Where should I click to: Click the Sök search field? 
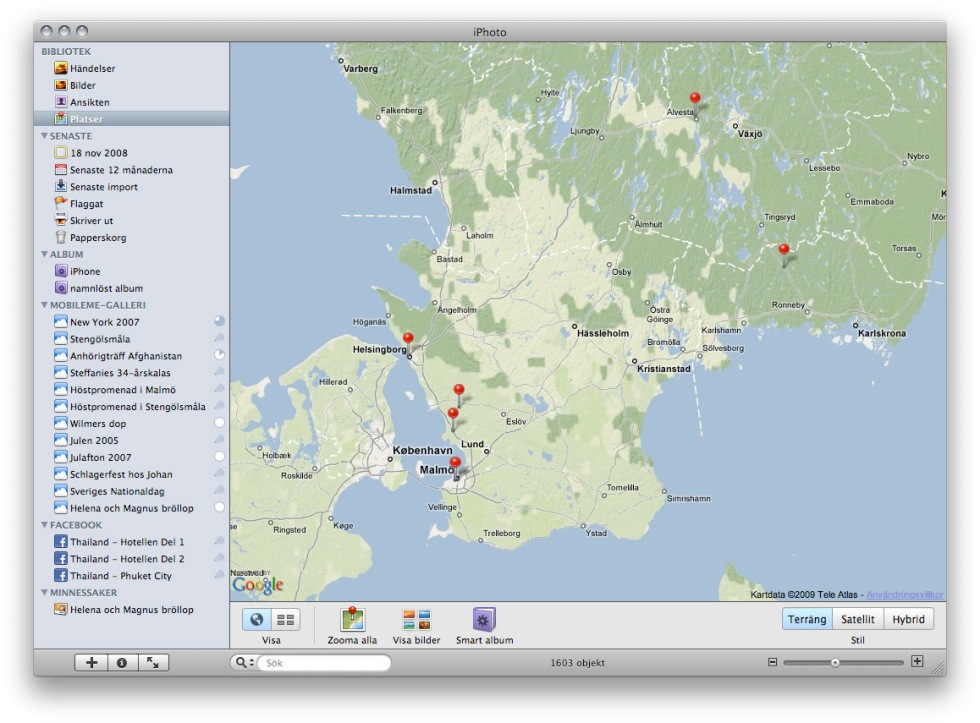[x=325, y=662]
